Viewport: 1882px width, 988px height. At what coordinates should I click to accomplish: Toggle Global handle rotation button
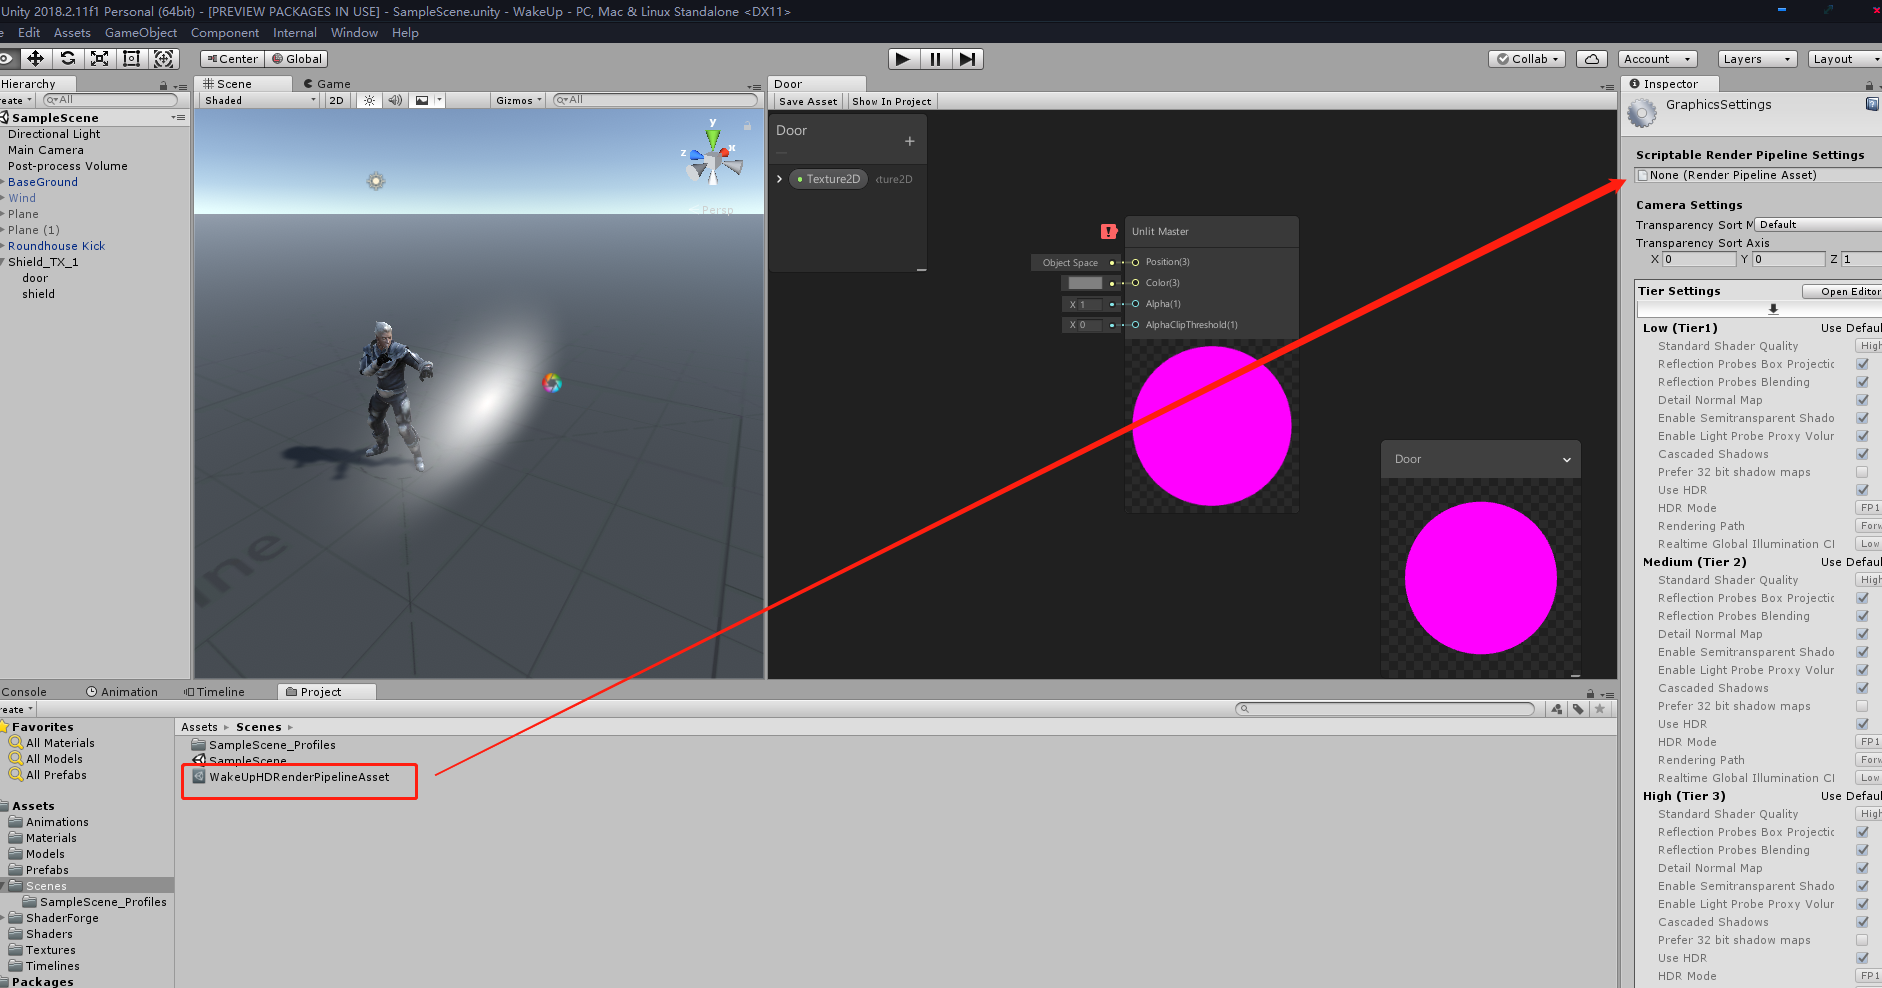[x=298, y=59]
